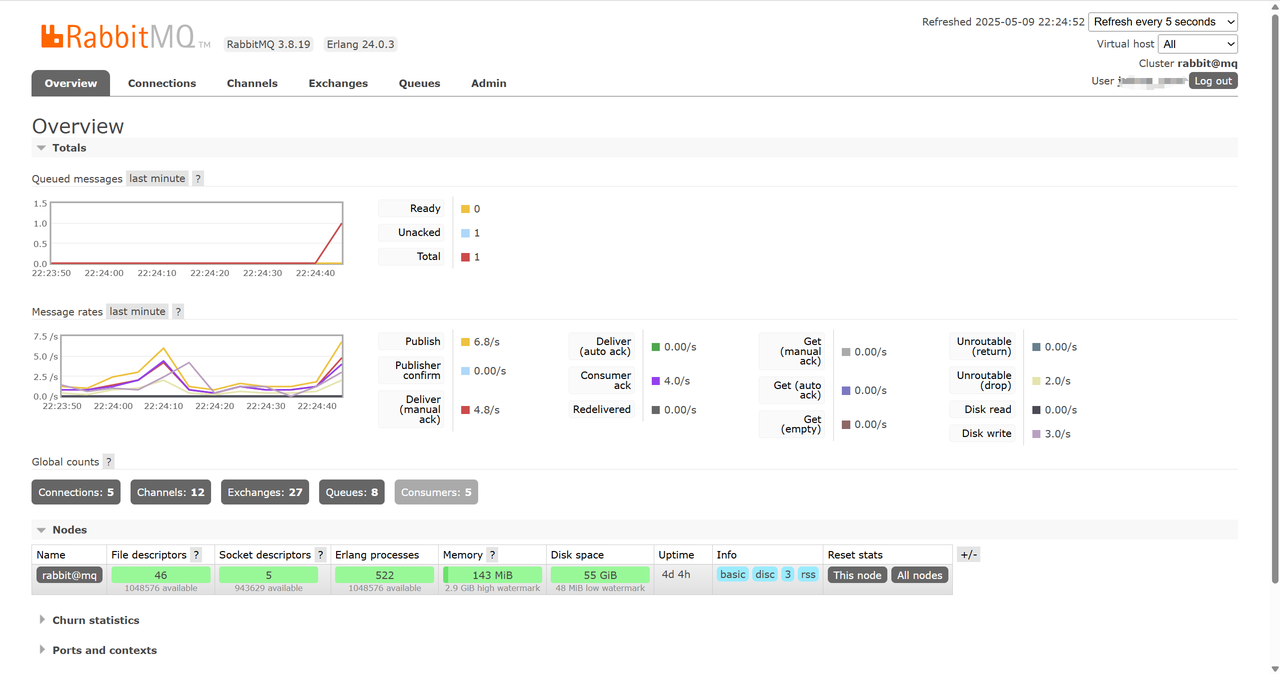The width and height of the screenshot is (1280, 674).
Task: Open help icon beside Global counts
Action: tap(109, 461)
